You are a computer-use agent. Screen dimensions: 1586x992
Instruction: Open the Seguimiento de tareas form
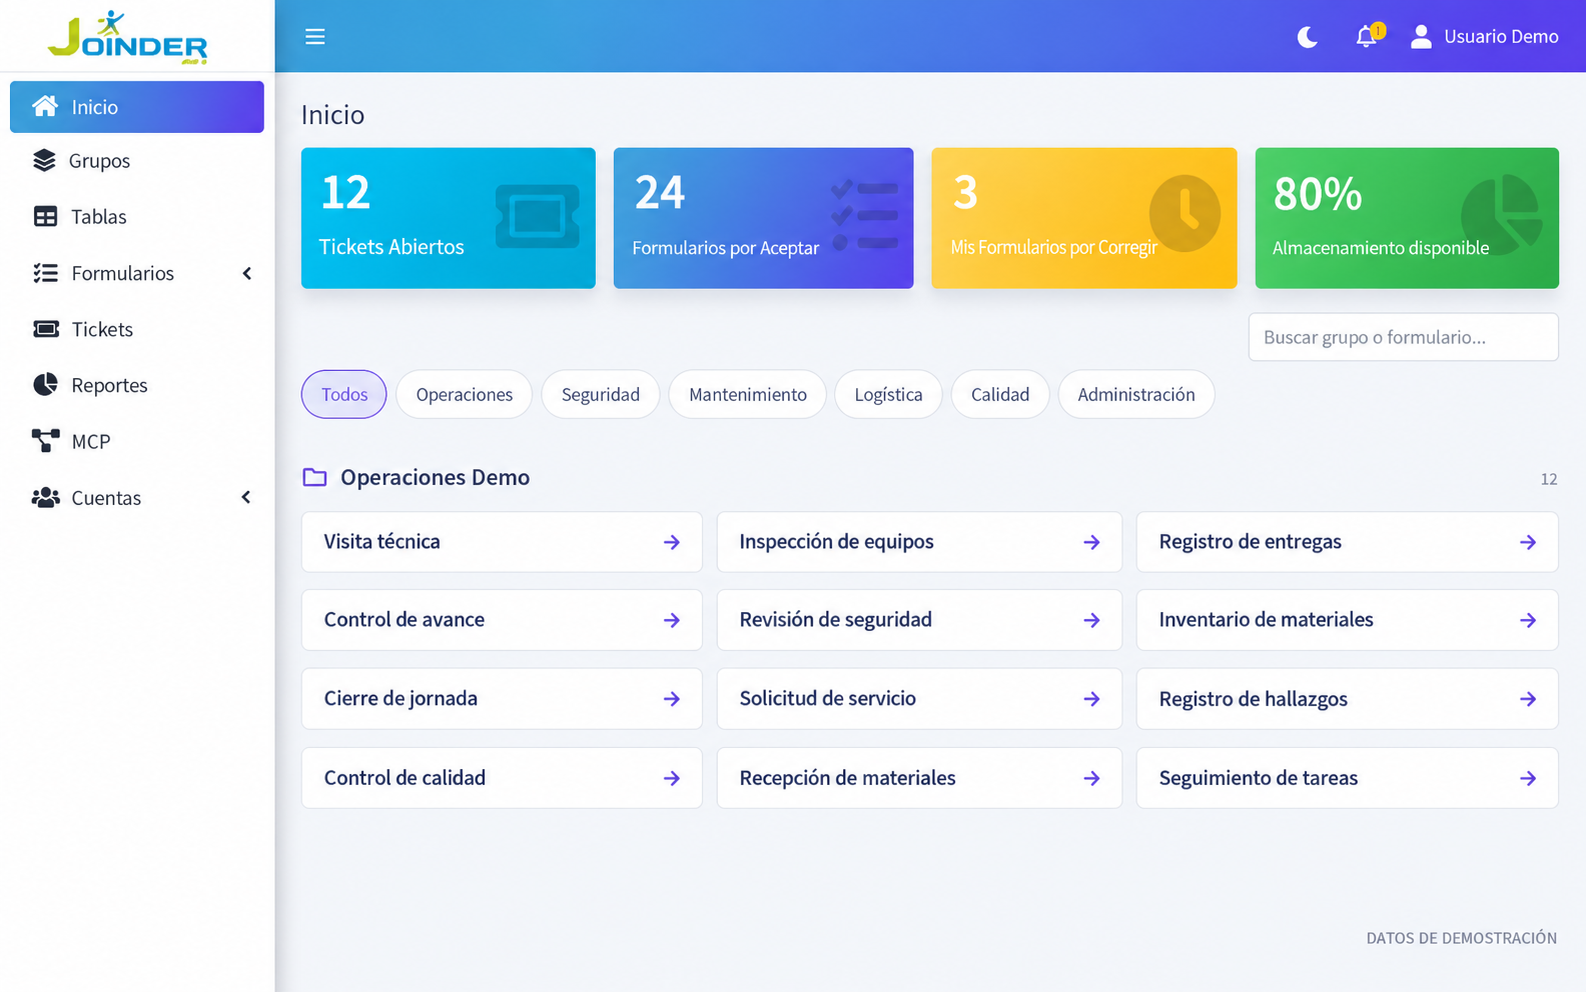(1347, 778)
